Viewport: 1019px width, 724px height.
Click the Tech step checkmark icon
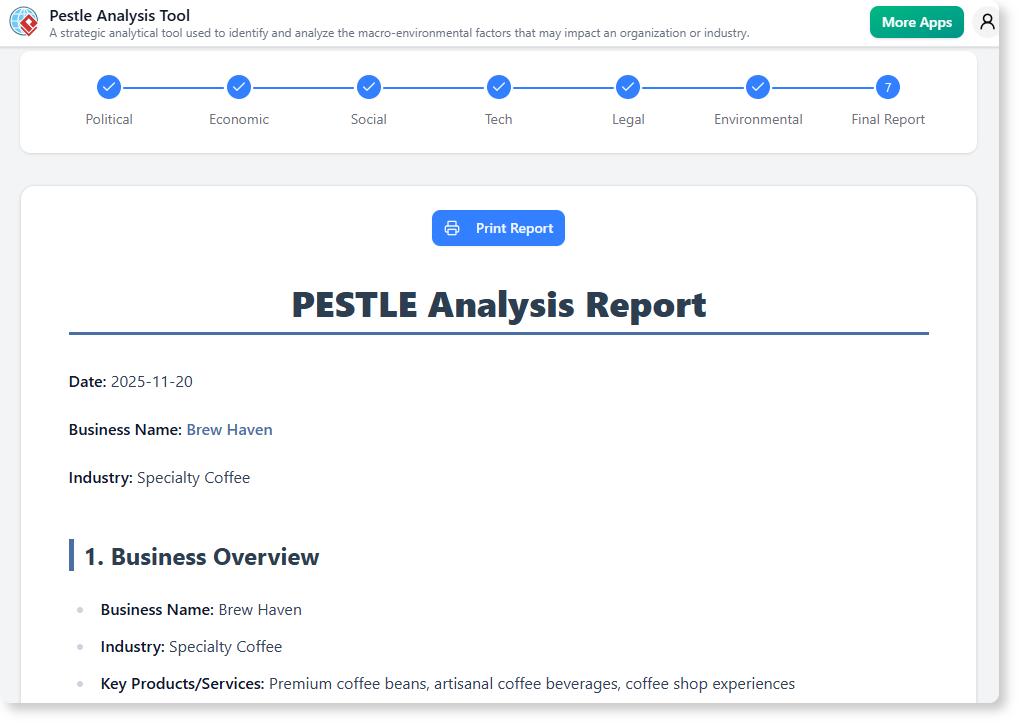coord(498,87)
